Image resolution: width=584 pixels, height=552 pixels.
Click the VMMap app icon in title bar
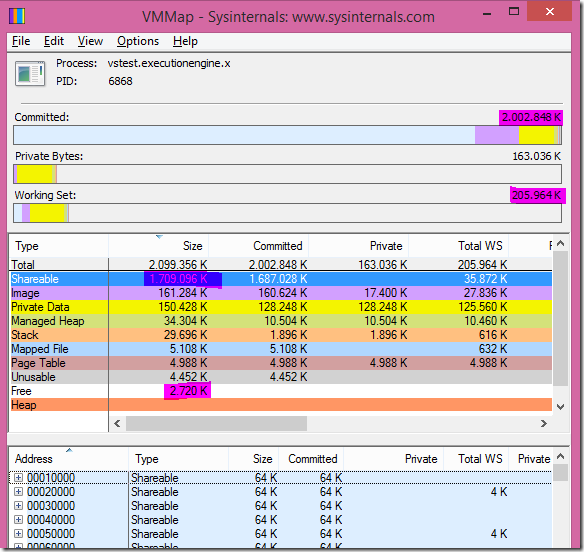point(17,16)
